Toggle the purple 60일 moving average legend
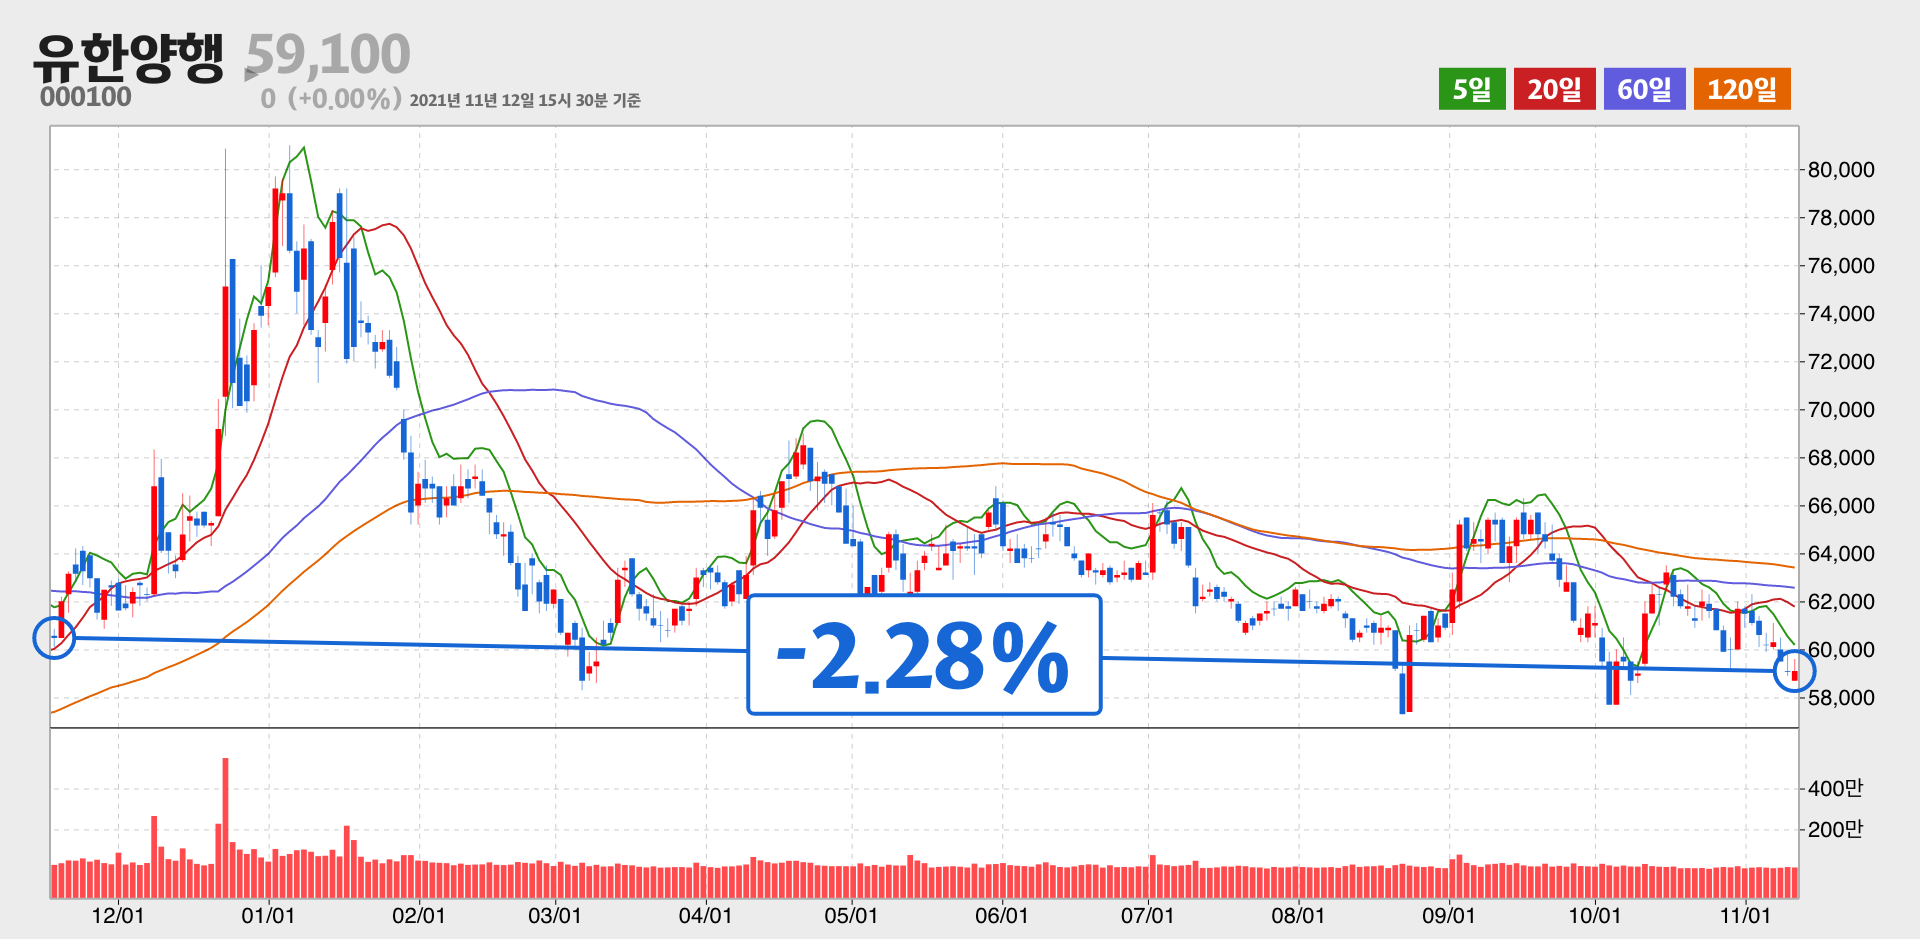 click(1644, 89)
